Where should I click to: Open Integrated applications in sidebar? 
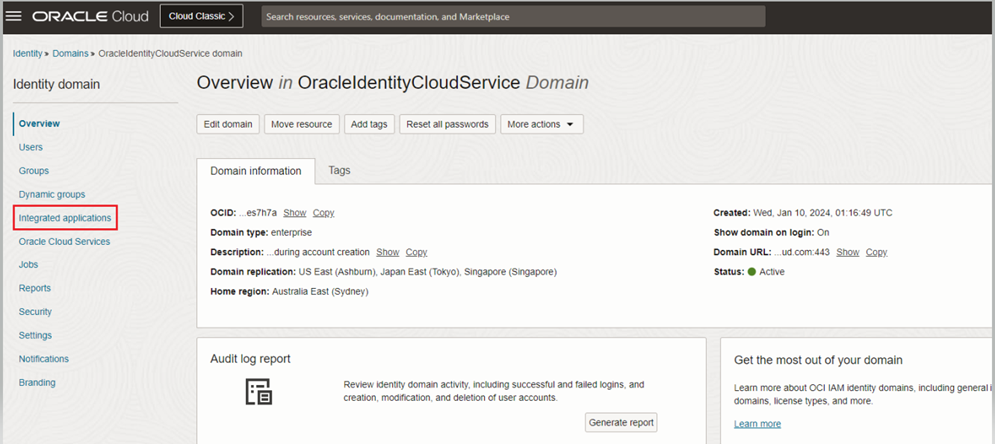[x=65, y=218]
